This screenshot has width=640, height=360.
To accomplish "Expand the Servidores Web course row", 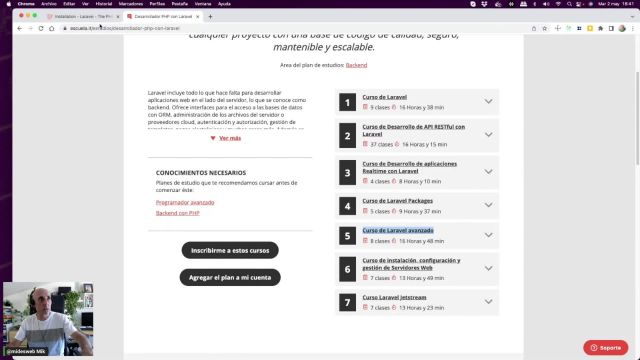I will pos(488,268).
